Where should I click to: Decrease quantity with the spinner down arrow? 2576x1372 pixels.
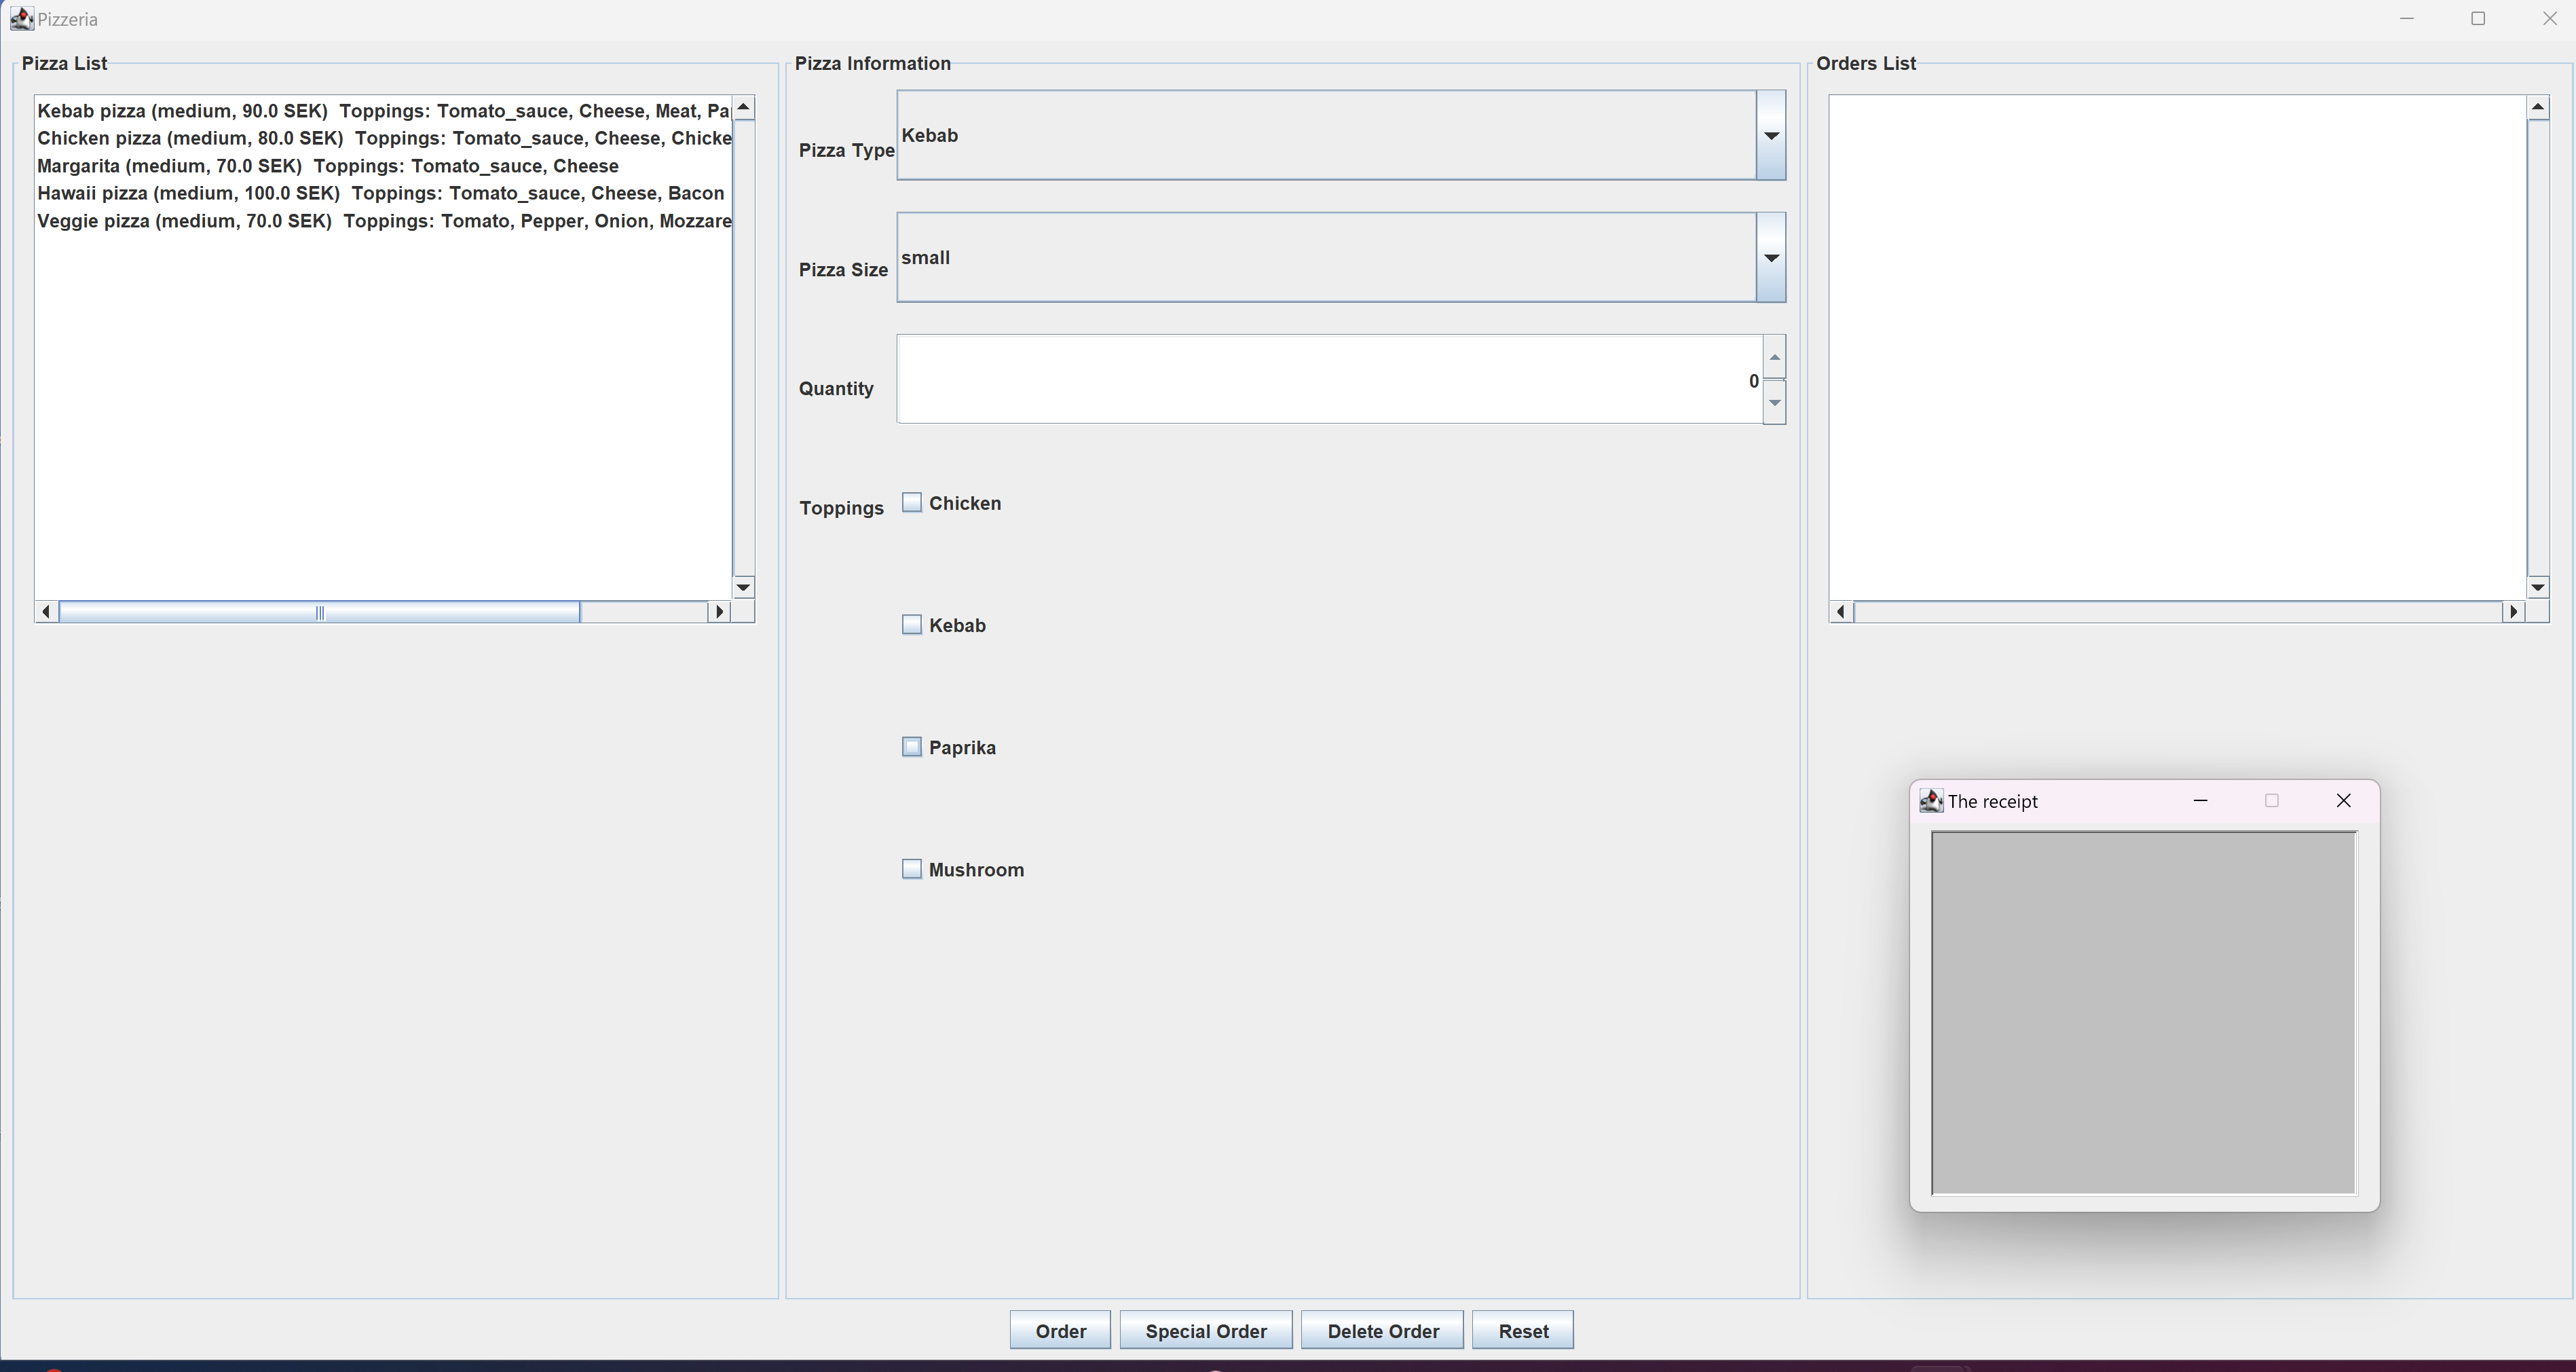click(1774, 402)
